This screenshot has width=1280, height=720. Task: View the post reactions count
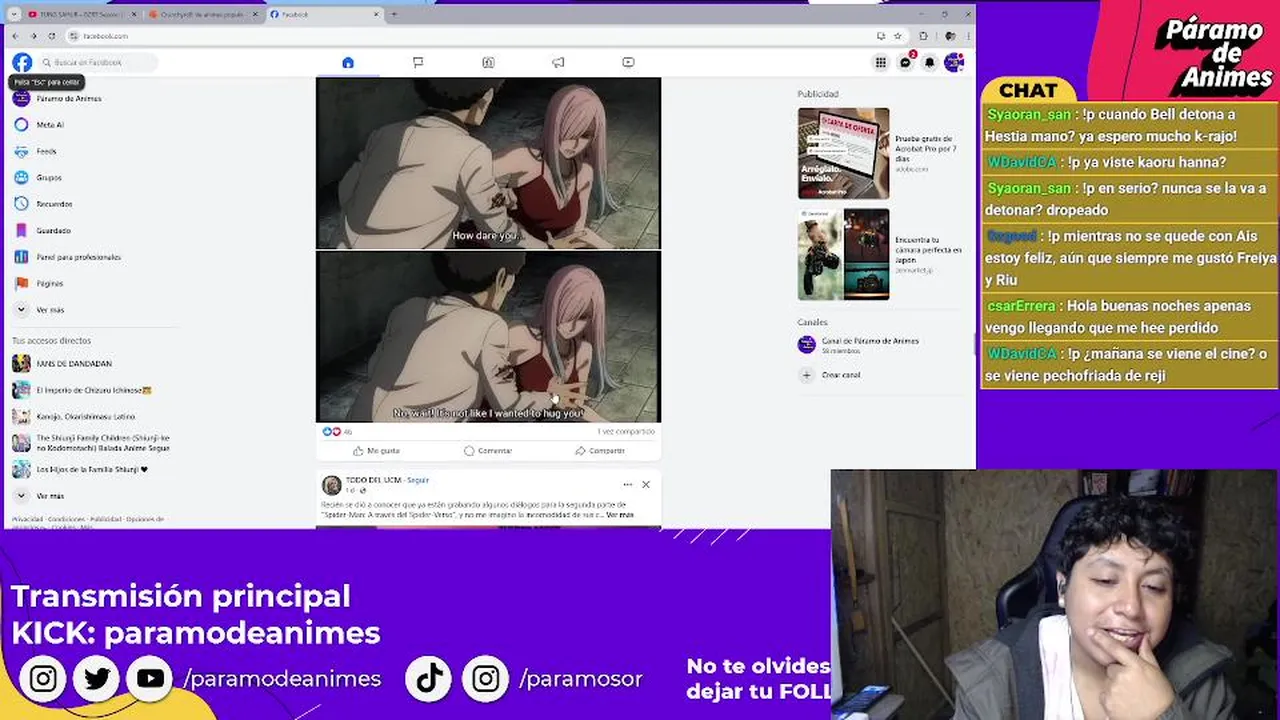[x=337, y=432]
